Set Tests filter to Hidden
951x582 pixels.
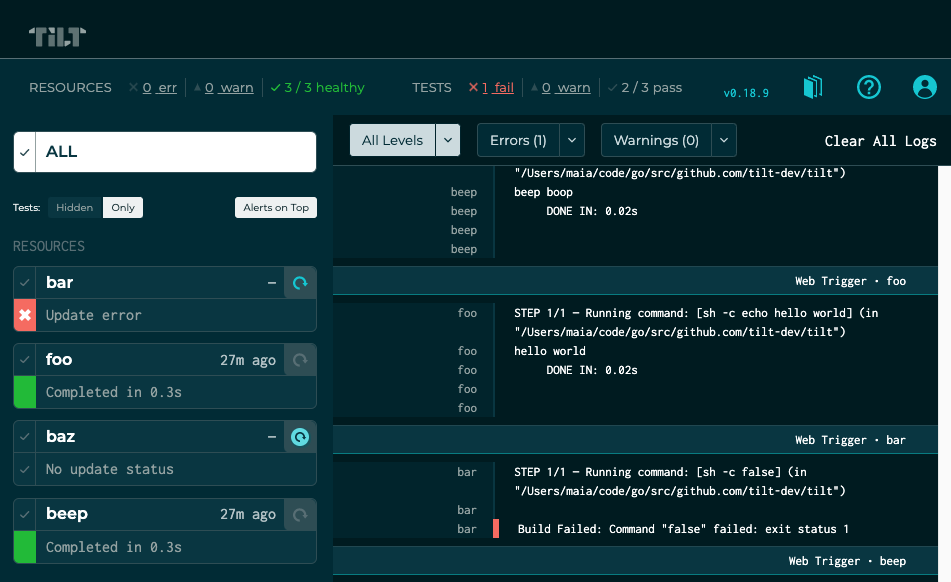(75, 207)
